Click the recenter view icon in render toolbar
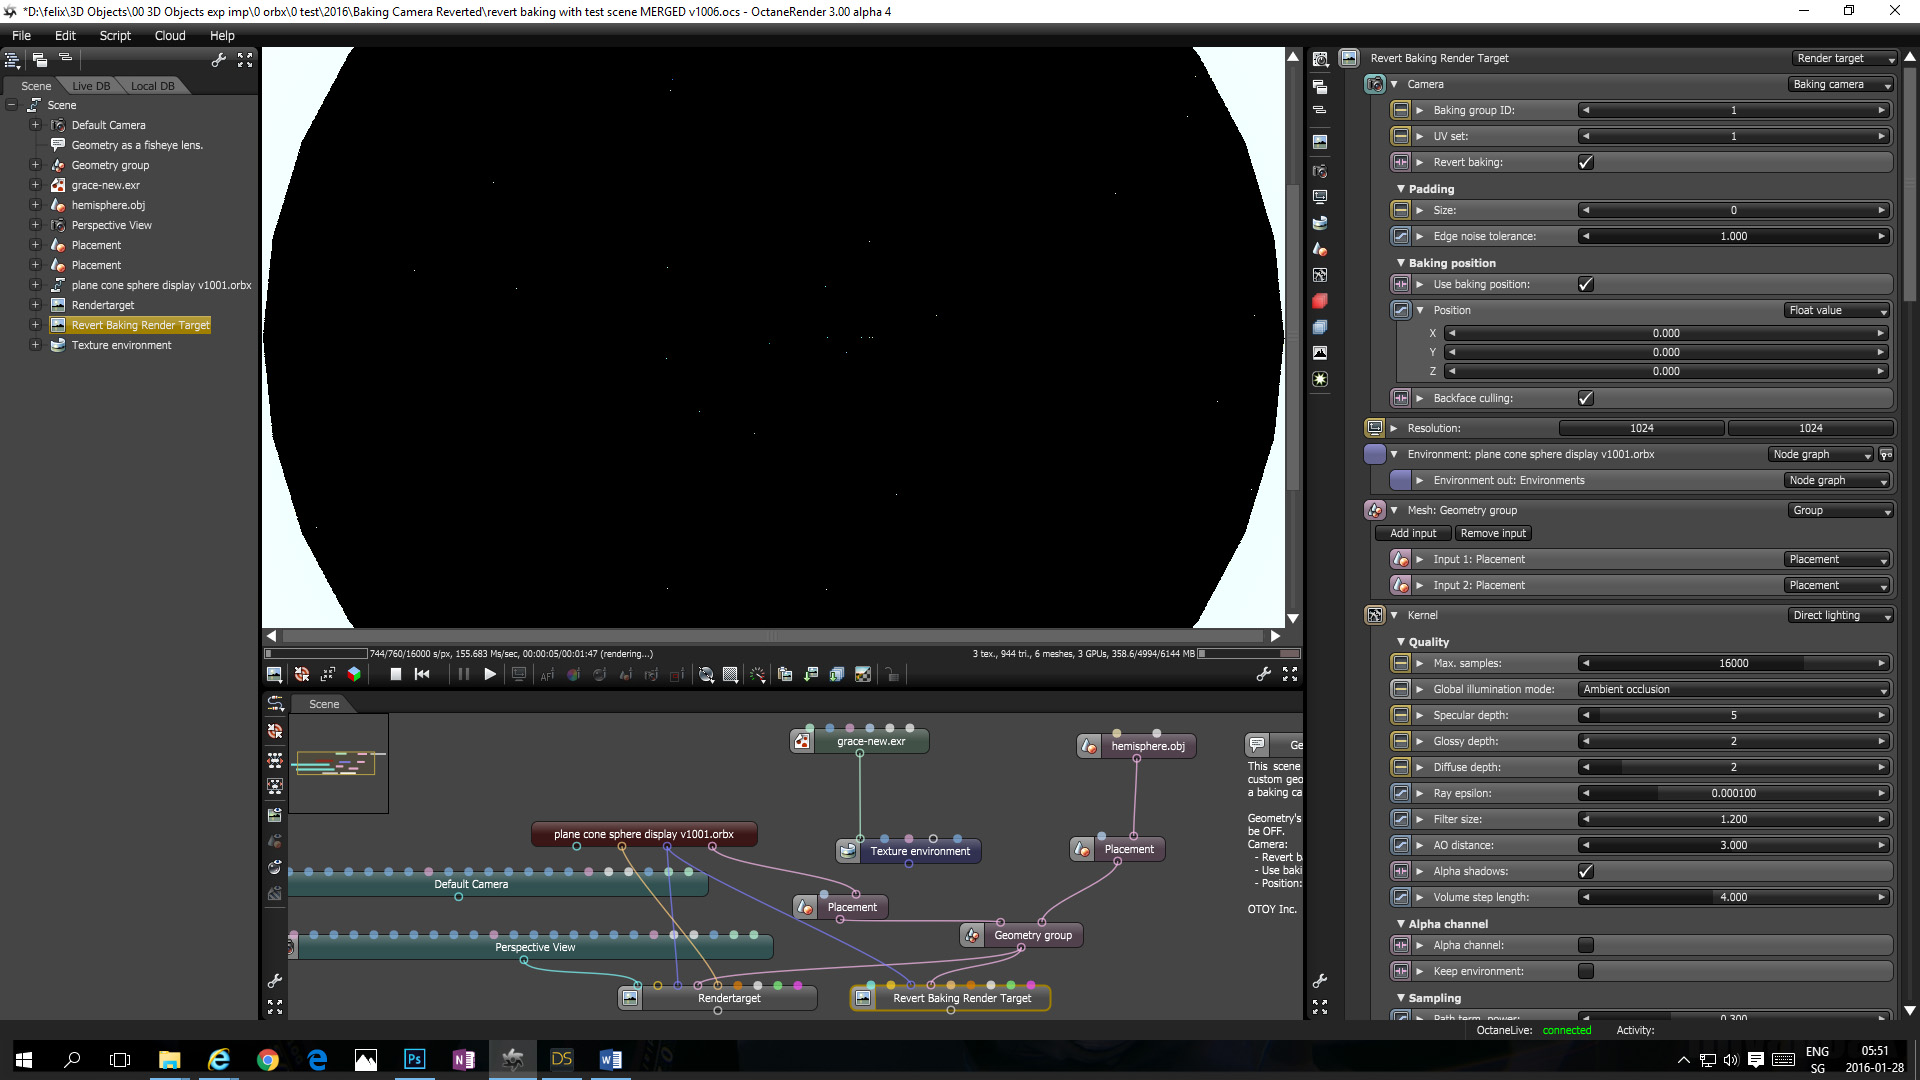This screenshot has height=1080, width=1920. [x=301, y=675]
